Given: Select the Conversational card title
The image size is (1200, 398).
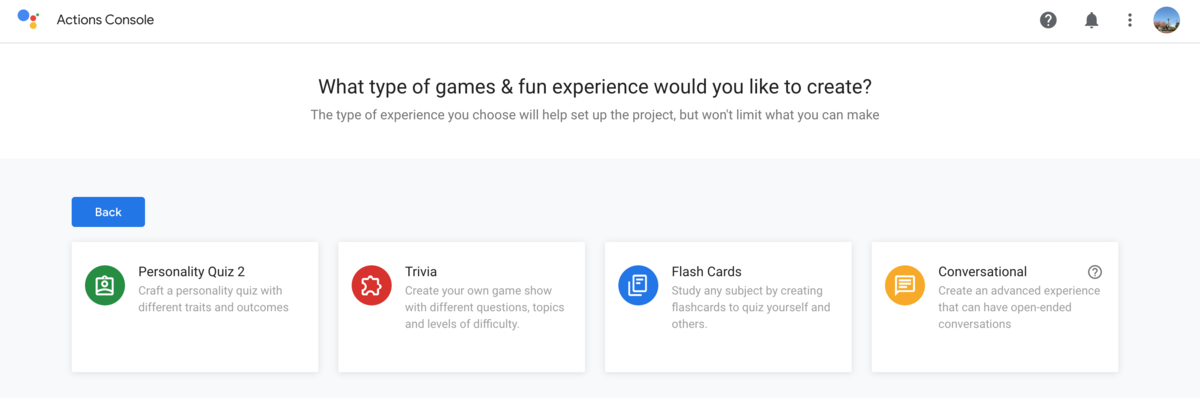Looking at the screenshot, I should coord(982,271).
